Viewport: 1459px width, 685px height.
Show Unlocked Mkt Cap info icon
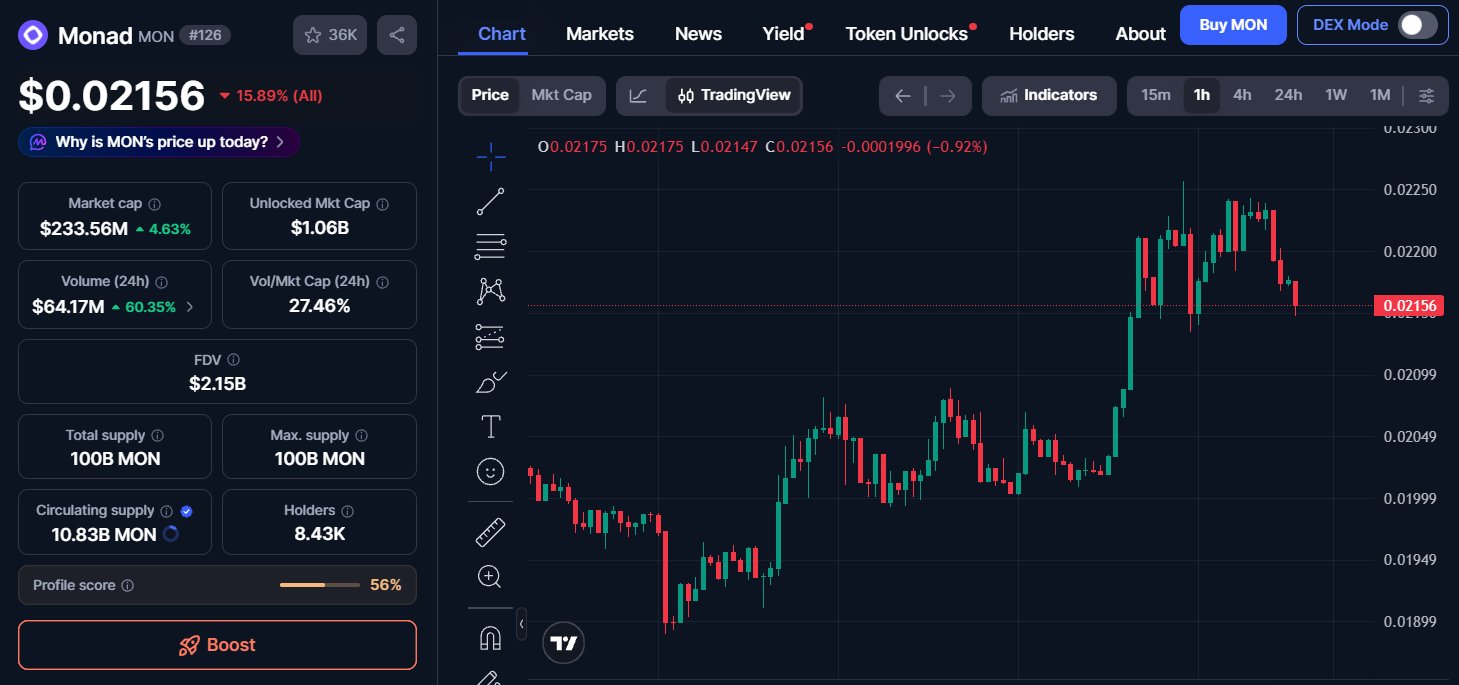(x=382, y=204)
